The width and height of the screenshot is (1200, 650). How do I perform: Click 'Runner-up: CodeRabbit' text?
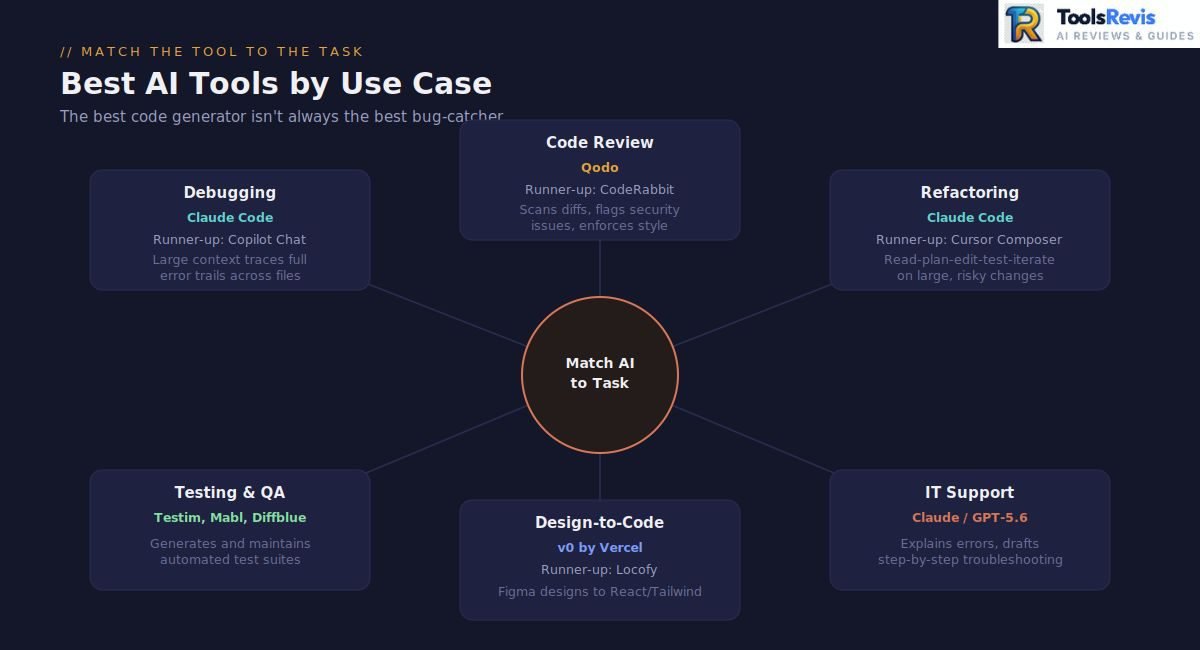pyautogui.click(x=600, y=190)
